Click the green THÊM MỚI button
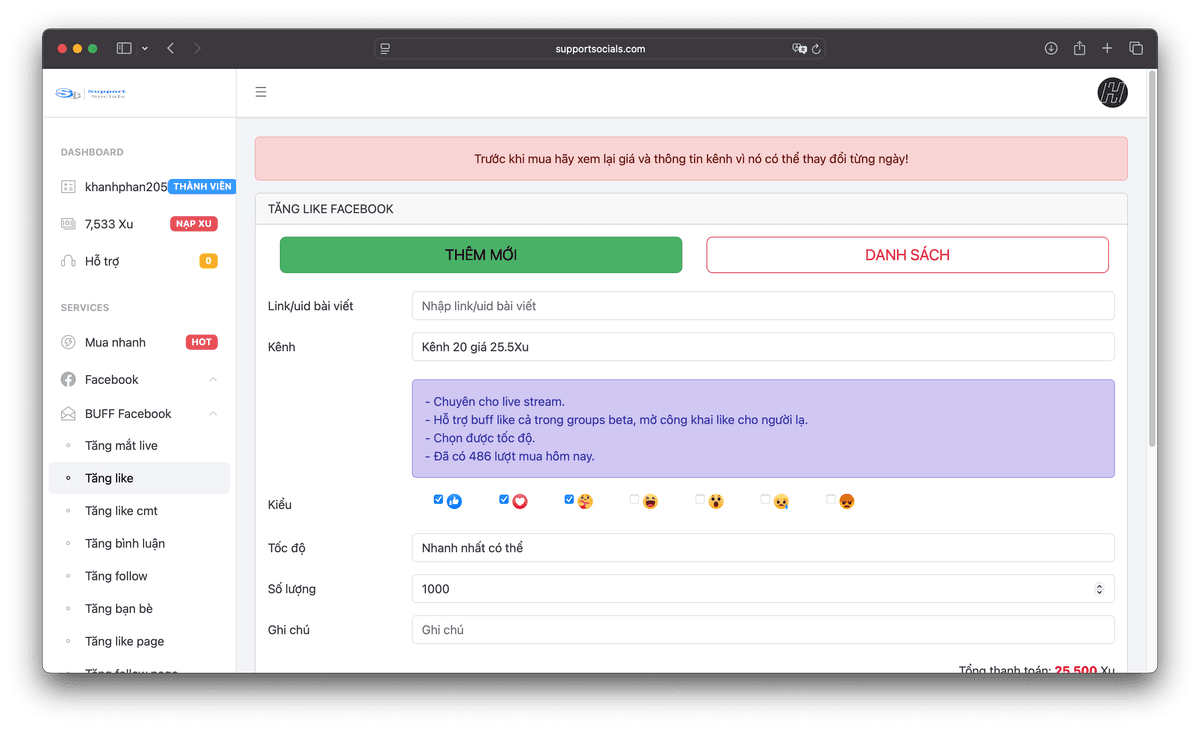Screen dimensions: 1200x729 (480, 255)
